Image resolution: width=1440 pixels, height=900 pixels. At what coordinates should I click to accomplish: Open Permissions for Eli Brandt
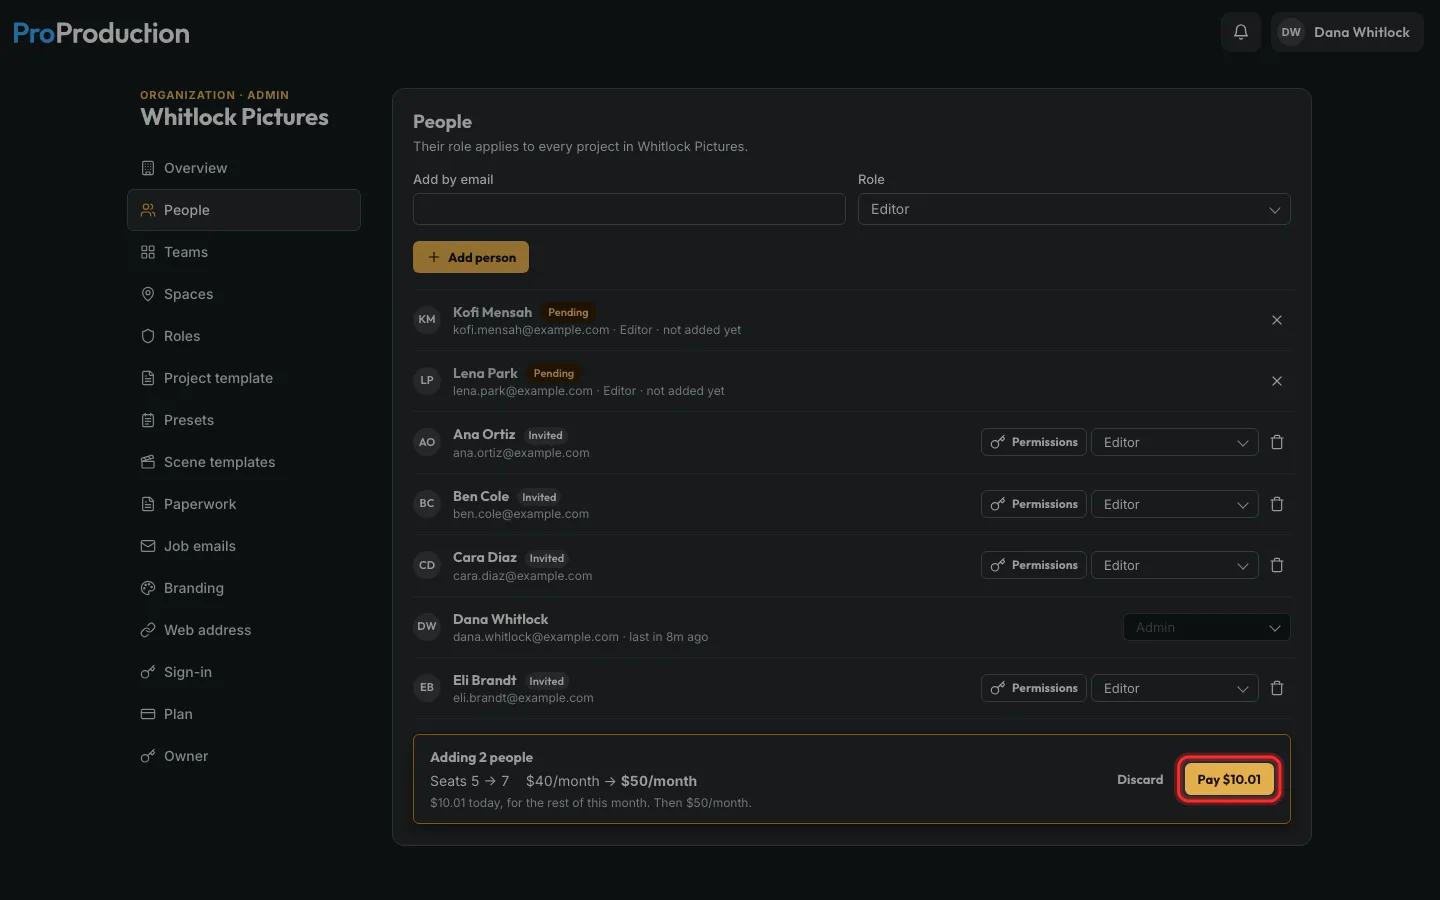[1034, 688]
